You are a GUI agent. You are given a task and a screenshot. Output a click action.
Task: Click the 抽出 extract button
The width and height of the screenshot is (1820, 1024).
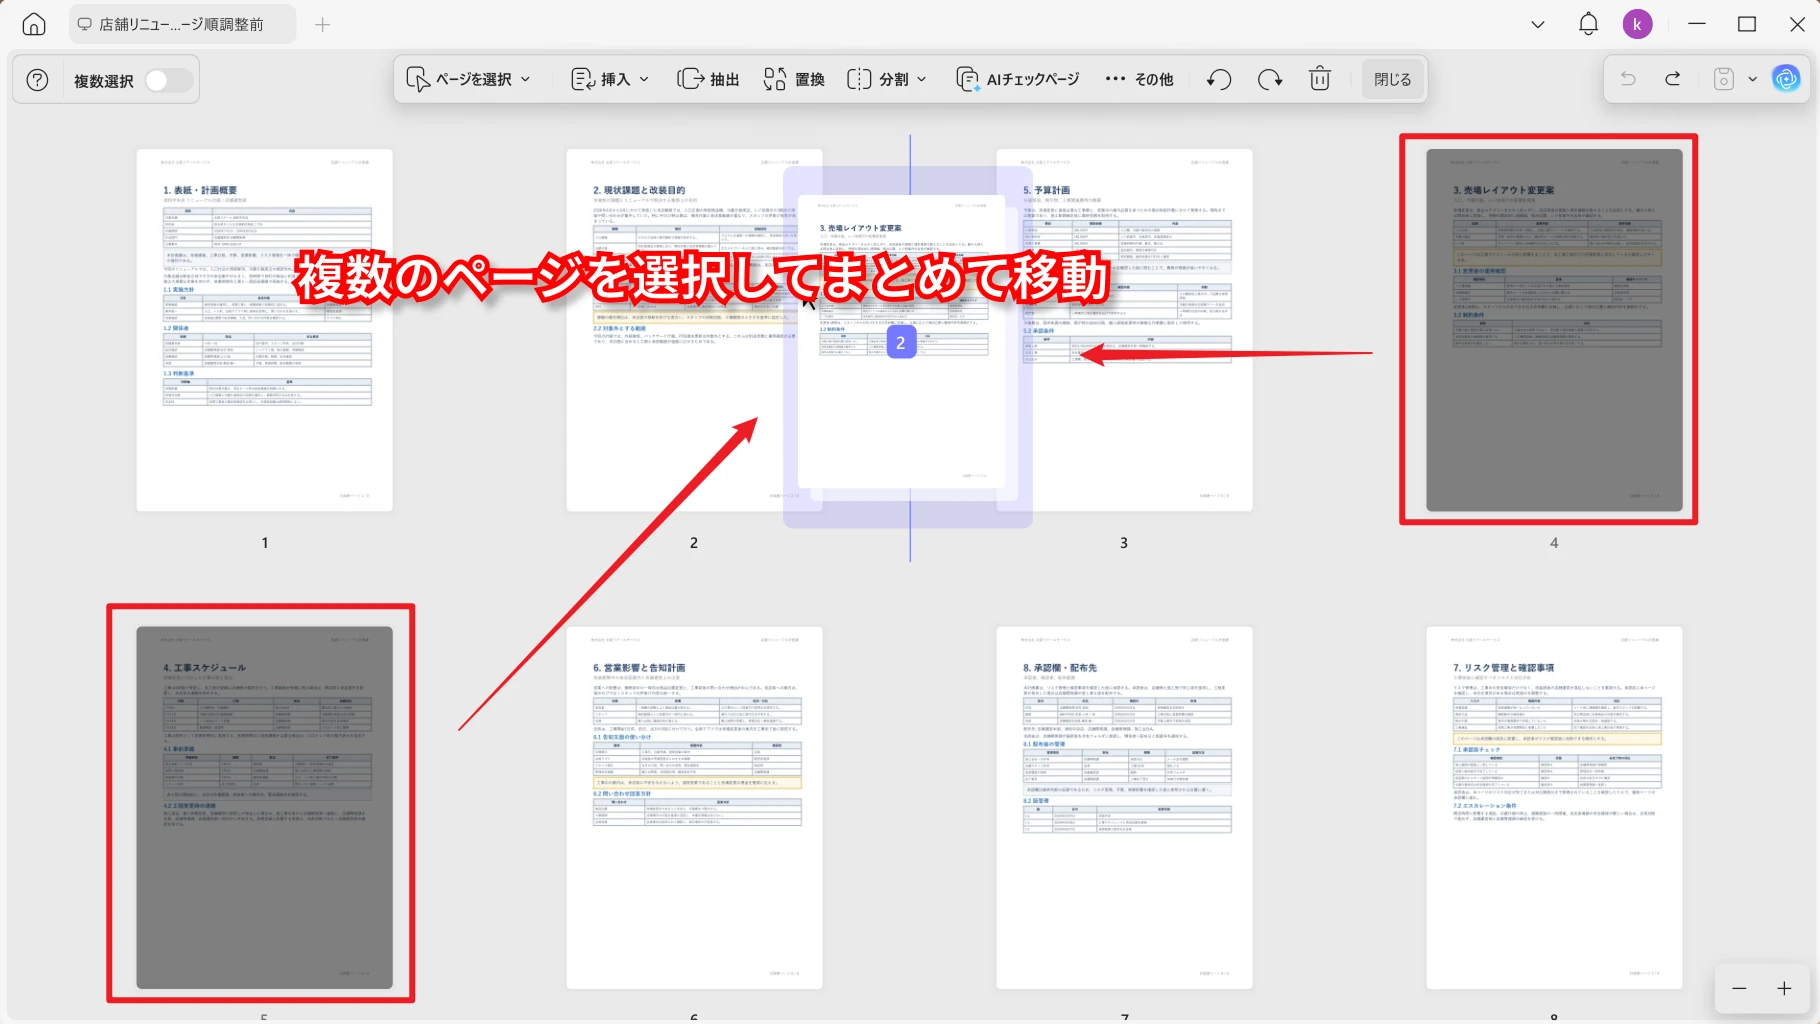(x=708, y=79)
